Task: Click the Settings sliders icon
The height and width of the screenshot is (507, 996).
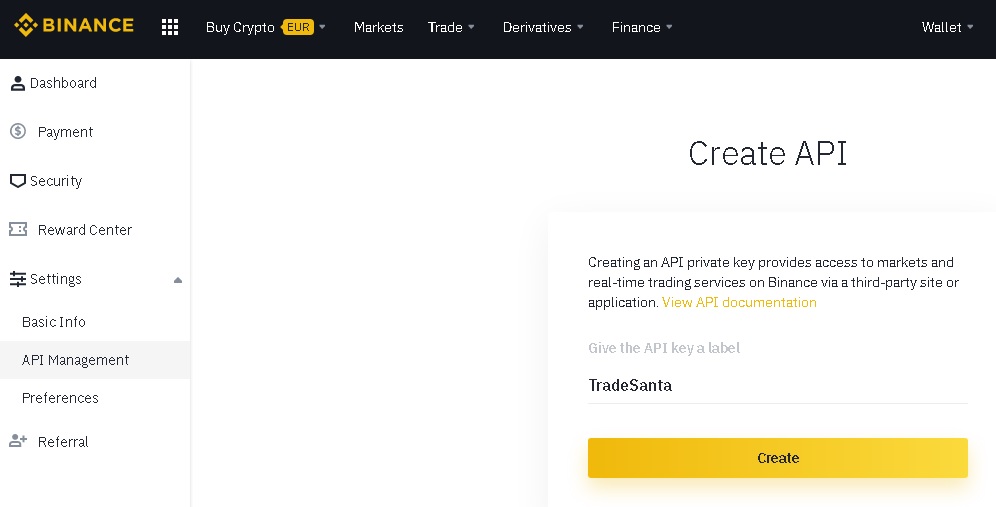Action: click(x=18, y=279)
